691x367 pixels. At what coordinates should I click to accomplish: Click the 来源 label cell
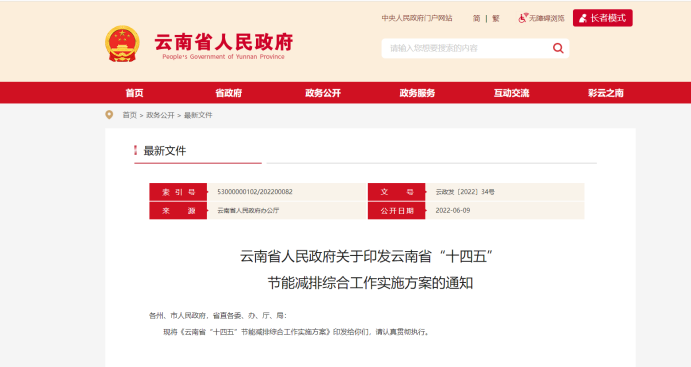[178, 211]
